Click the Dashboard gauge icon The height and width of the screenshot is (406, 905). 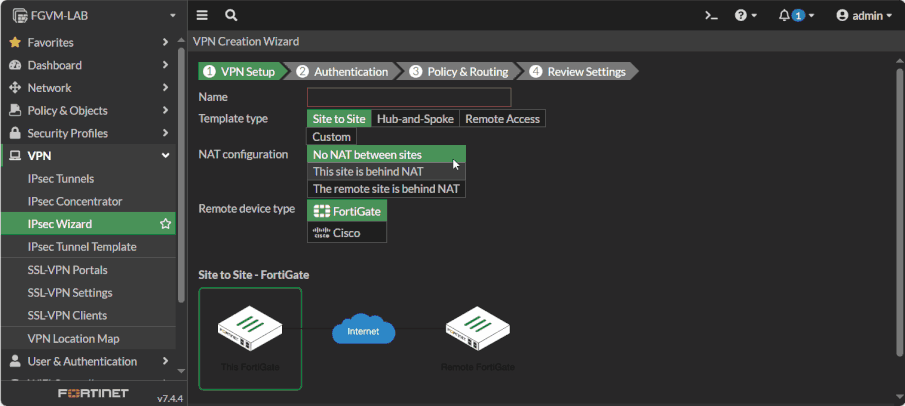[15, 65]
